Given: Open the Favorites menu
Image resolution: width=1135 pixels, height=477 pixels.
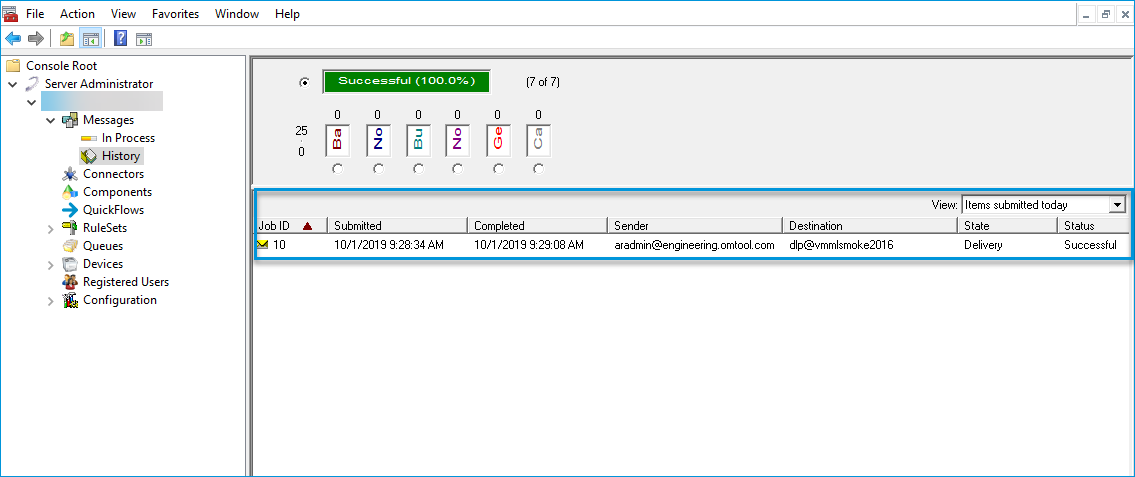Looking at the screenshot, I should 175,14.
